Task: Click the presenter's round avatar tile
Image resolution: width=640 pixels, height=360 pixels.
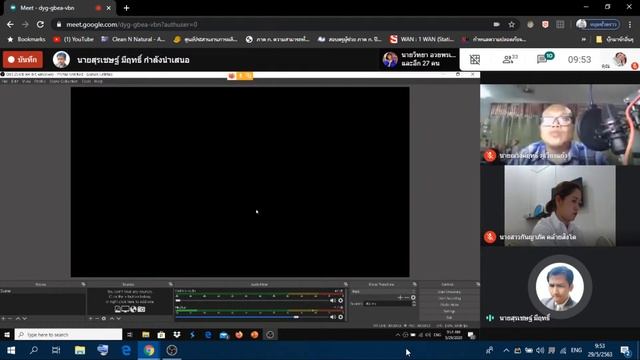Action: tap(560, 287)
